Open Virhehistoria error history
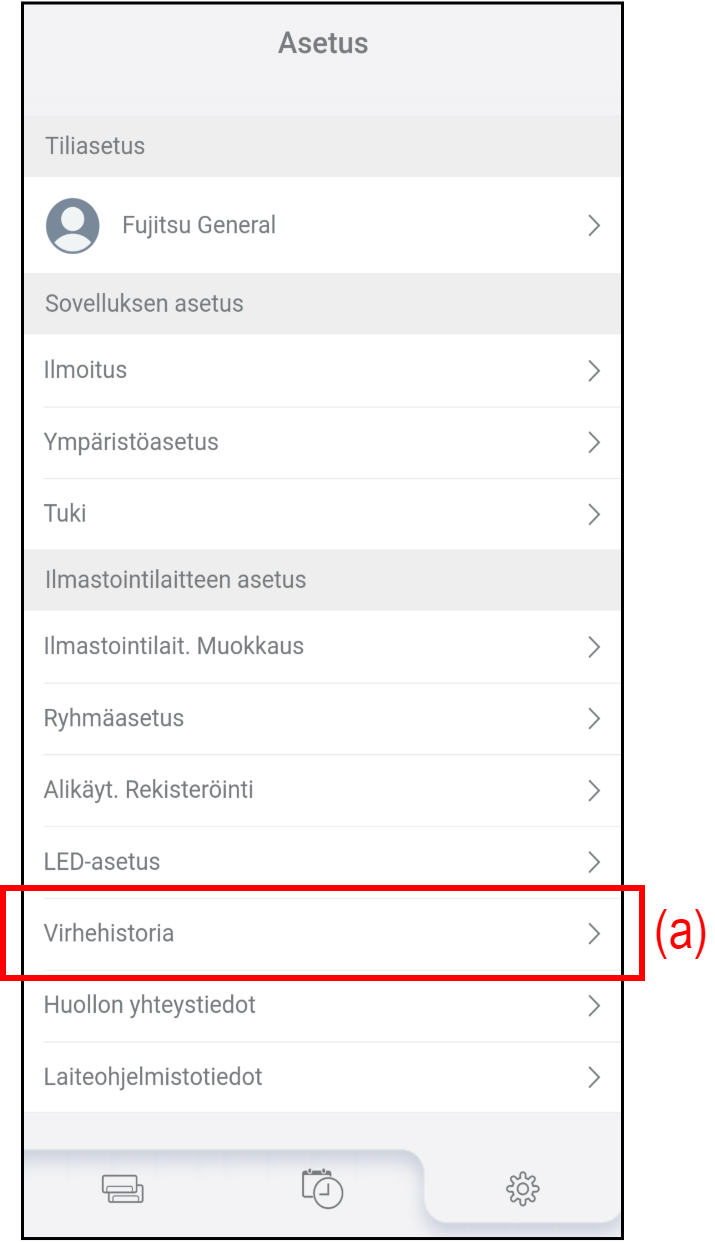Screen dimensions: 715x1243 pos(109,934)
